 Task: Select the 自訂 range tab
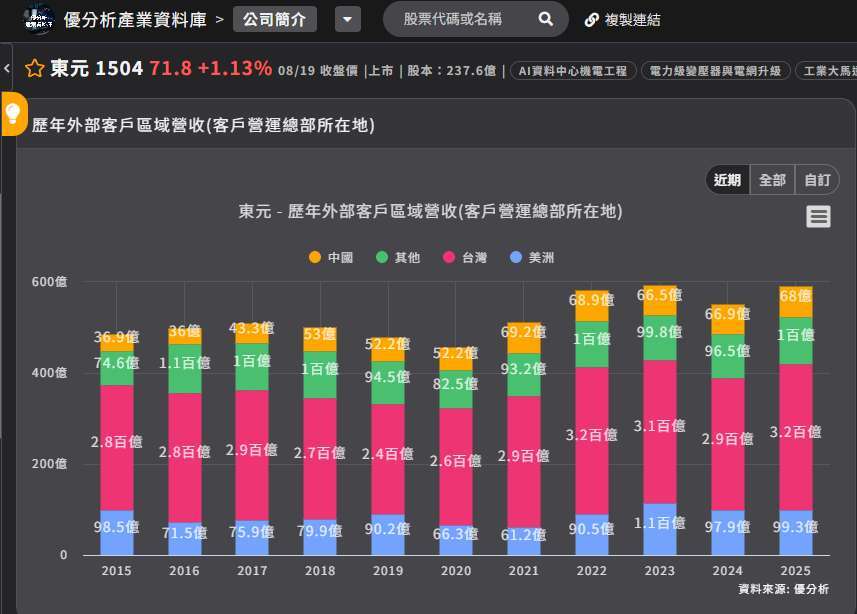point(817,180)
